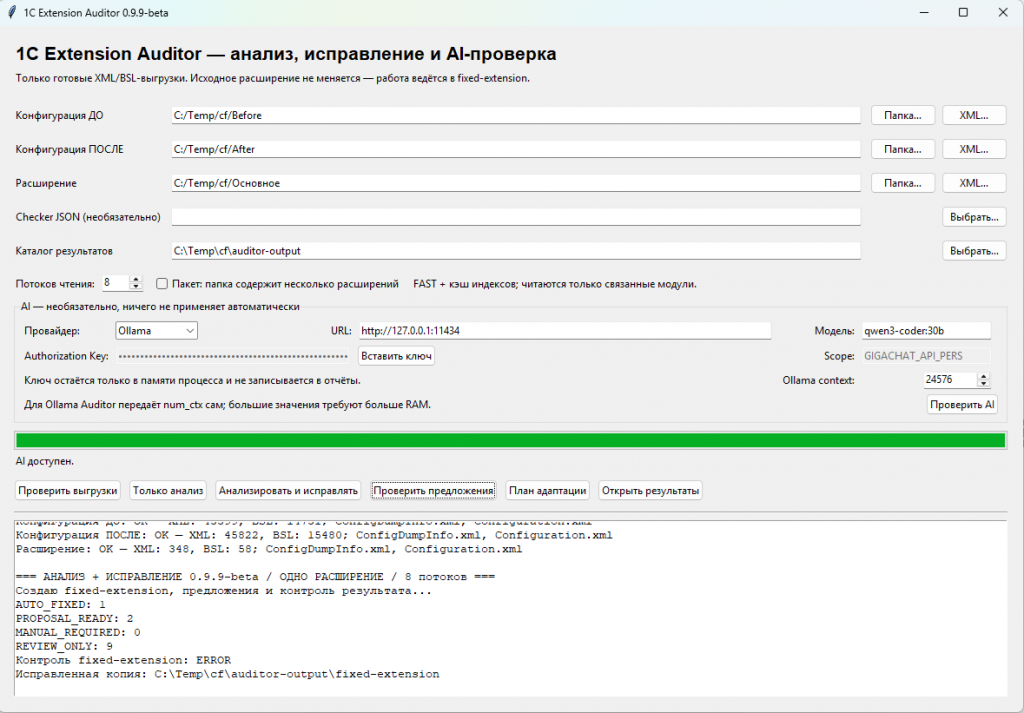The image size is (1024, 713).
Task: Focus the Модель field 'qwen3-coder:30b'
Action: point(926,331)
